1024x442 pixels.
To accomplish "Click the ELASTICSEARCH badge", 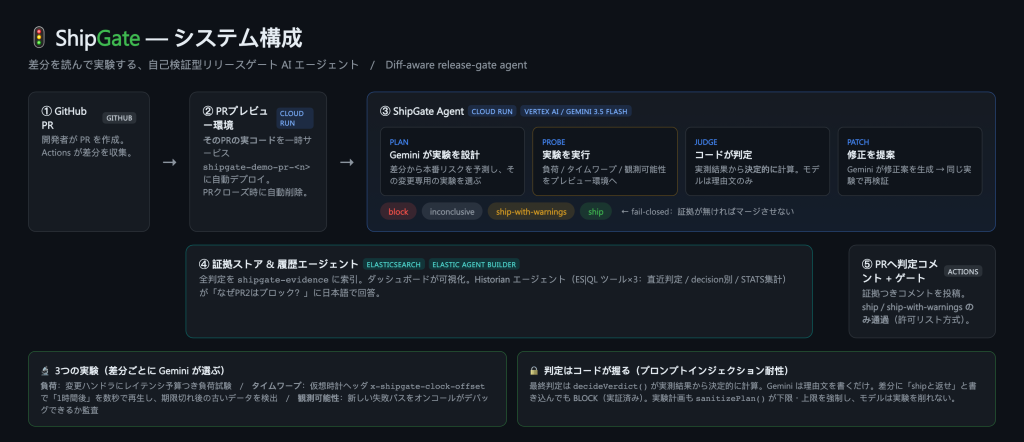I will pyautogui.click(x=394, y=264).
